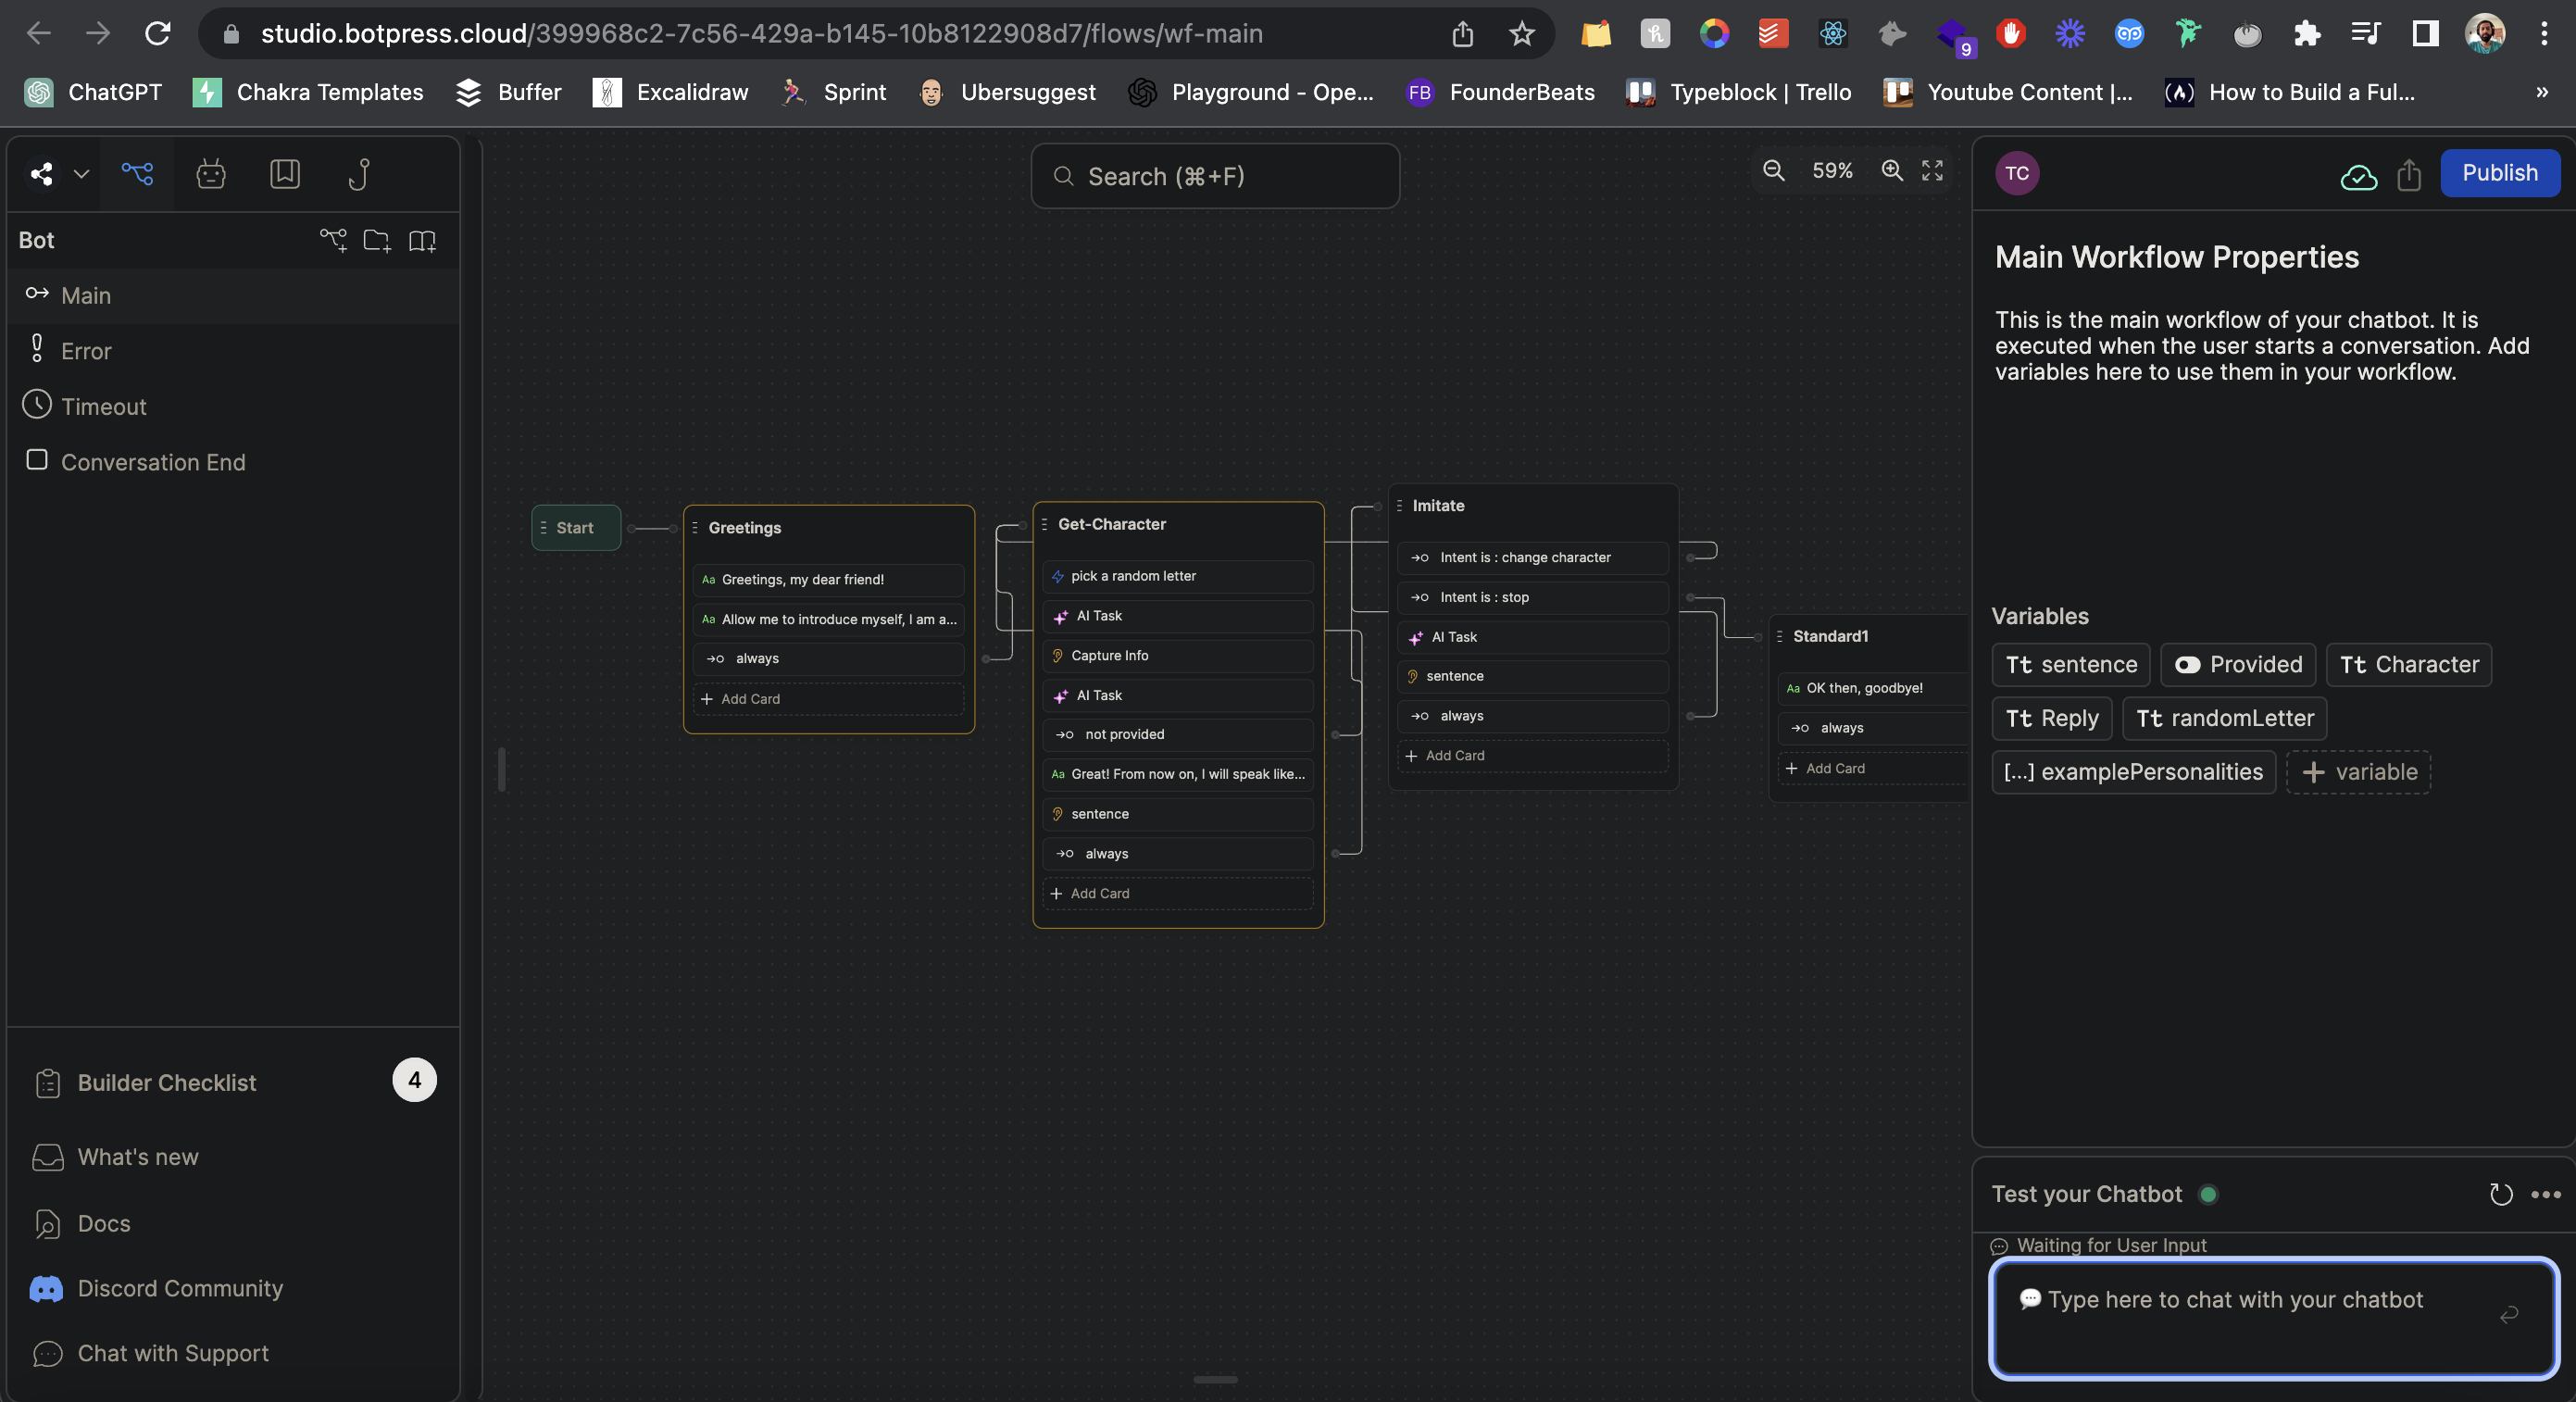The width and height of the screenshot is (2576, 1402).
Task: Click the Publish button
Action: (2500, 172)
